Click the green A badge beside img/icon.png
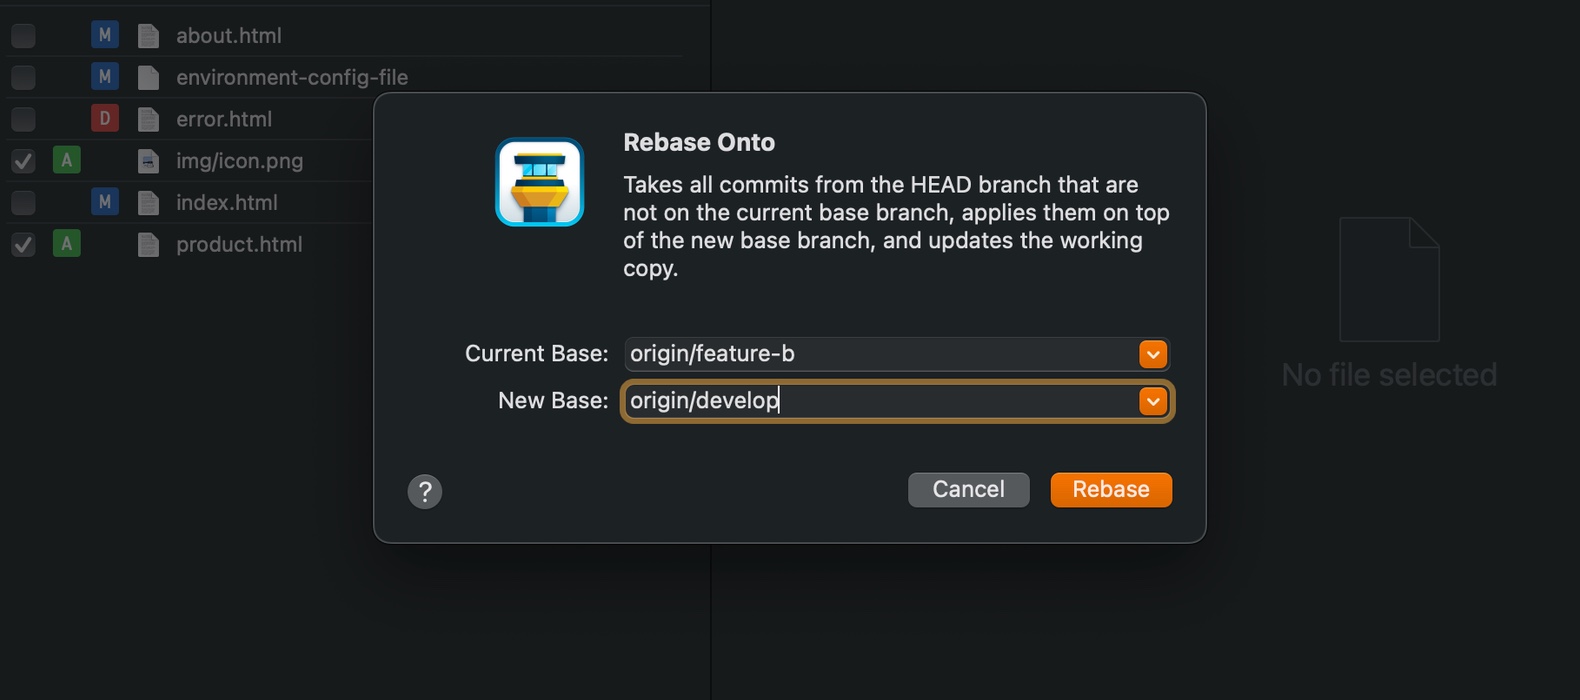This screenshot has width=1580, height=700. click(x=66, y=160)
